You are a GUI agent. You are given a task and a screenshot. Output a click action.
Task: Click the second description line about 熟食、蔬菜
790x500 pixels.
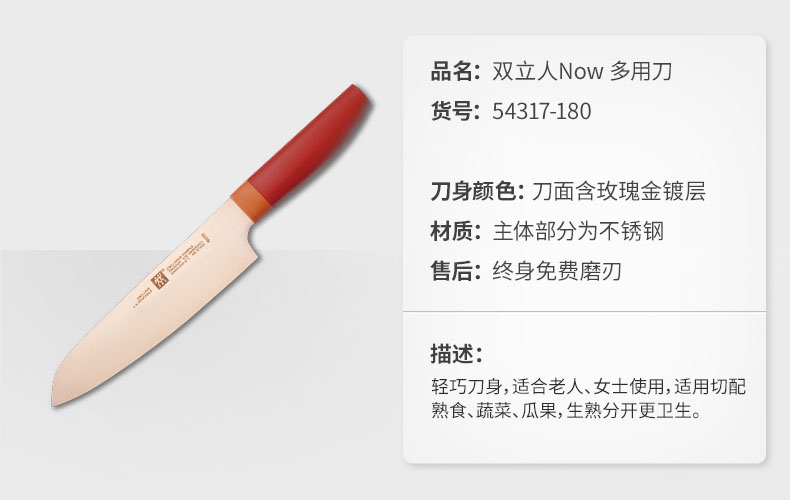[566, 410]
